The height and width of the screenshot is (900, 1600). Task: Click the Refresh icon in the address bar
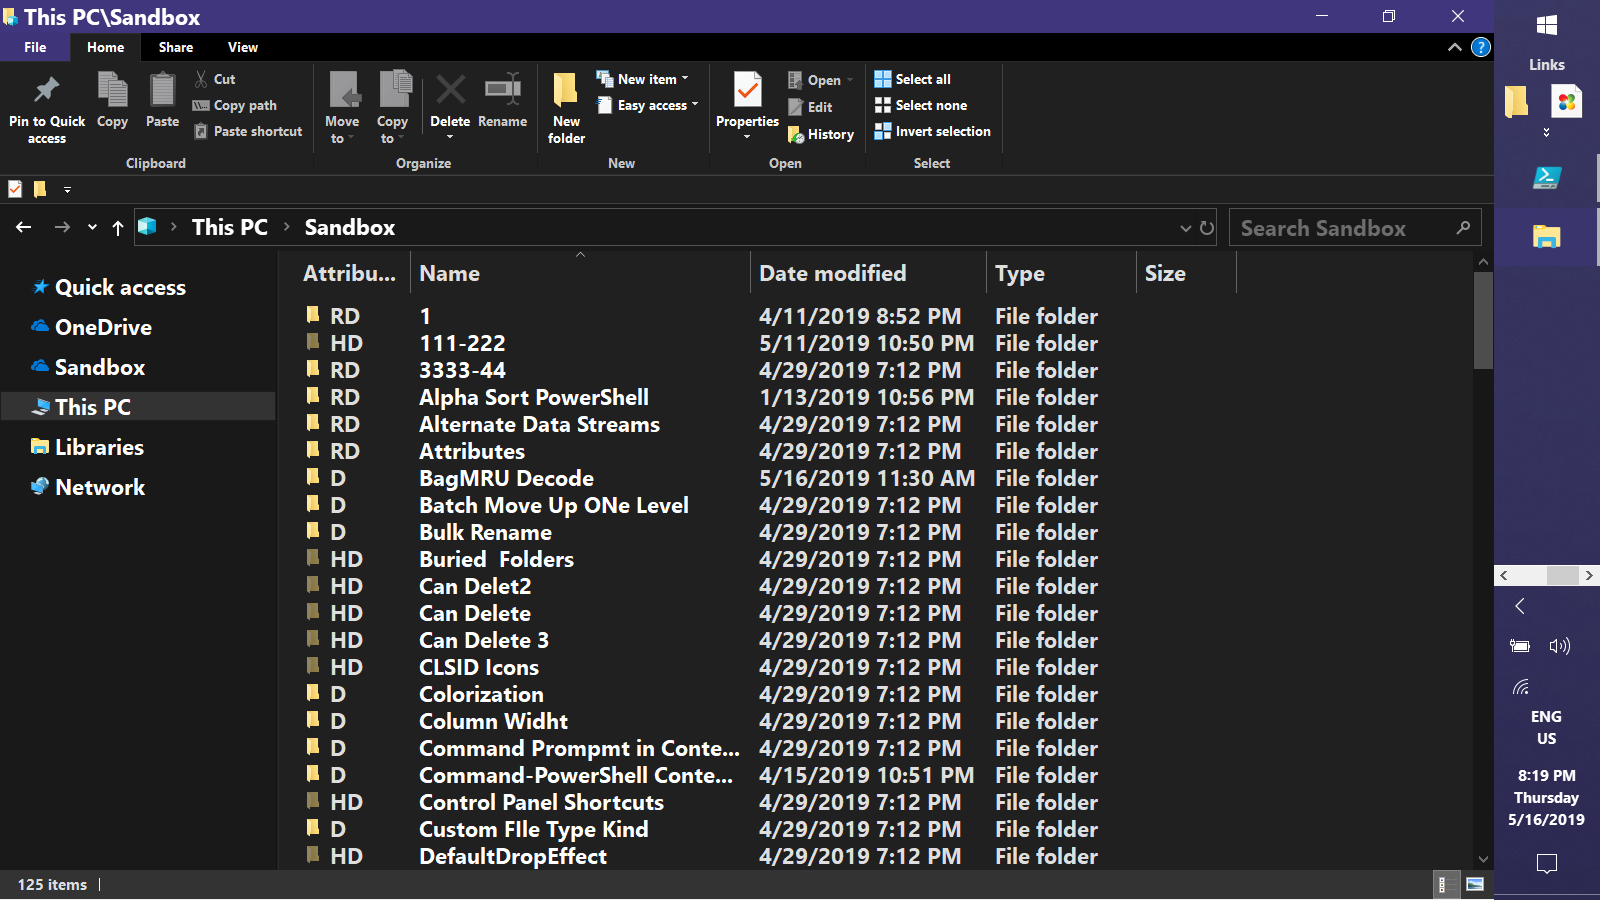coord(1207,228)
